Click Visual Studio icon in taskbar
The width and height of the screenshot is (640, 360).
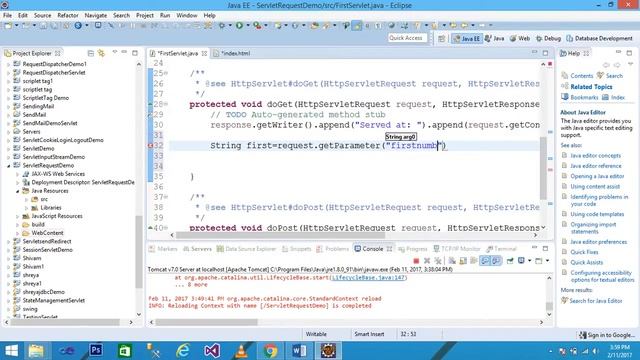(212, 350)
